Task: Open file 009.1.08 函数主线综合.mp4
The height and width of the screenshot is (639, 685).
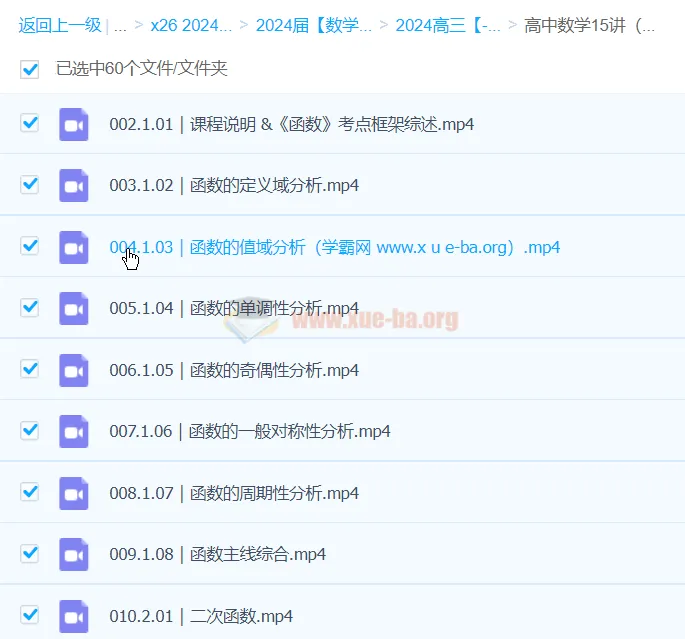Action: (x=217, y=555)
